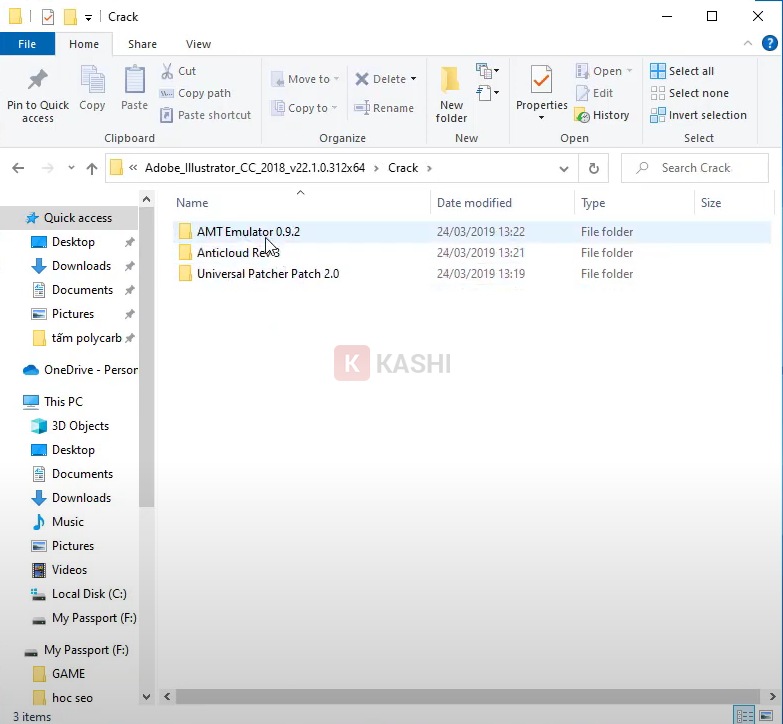Click the Rename icon in Organize group
The height and width of the screenshot is (724, 783).
coord(362,108)
